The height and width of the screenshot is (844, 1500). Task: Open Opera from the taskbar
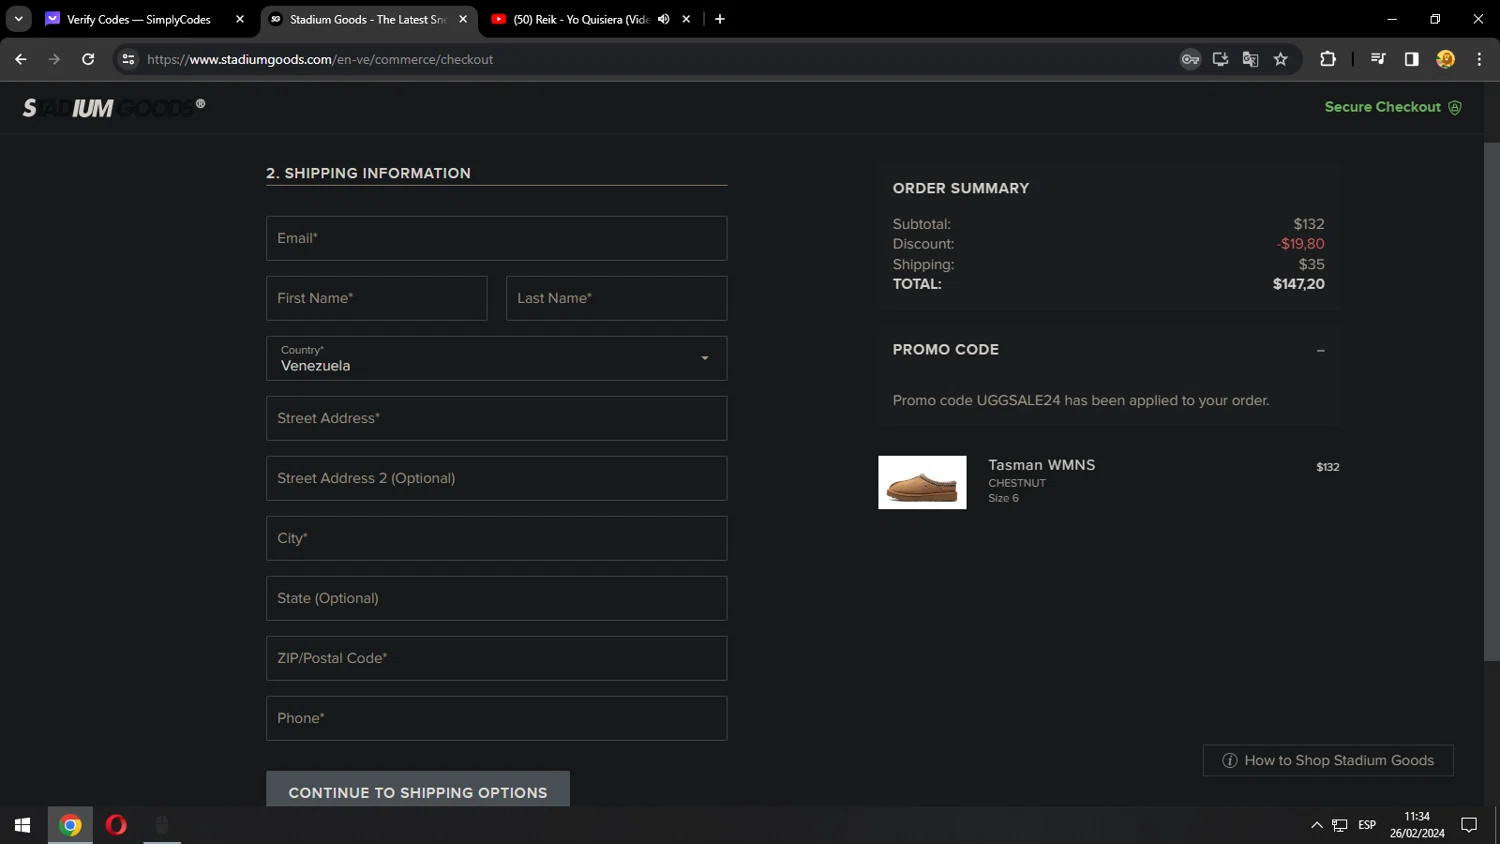coord(116,825)
